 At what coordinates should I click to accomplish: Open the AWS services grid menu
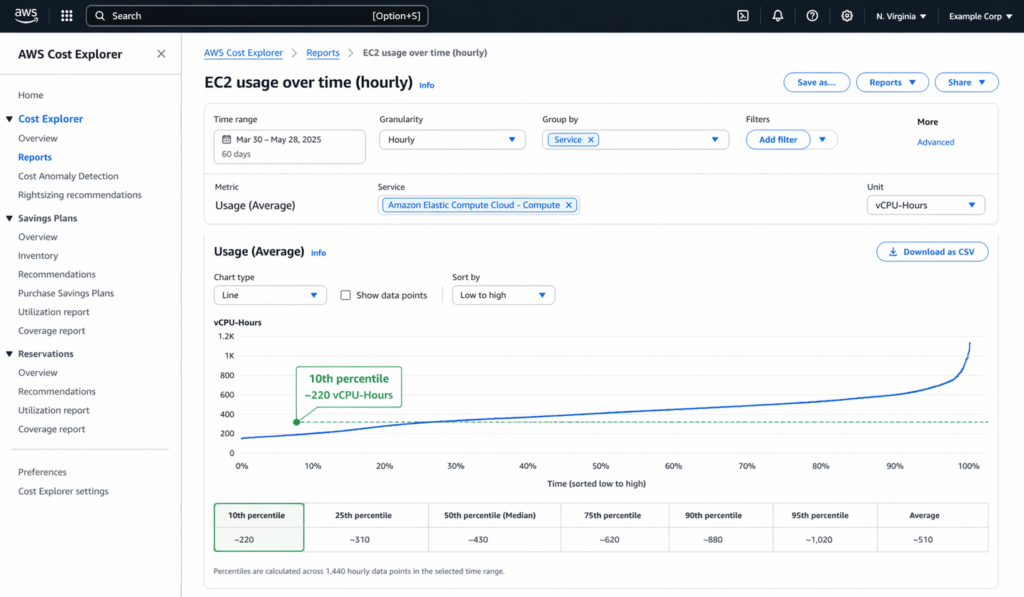click(66, 15)
